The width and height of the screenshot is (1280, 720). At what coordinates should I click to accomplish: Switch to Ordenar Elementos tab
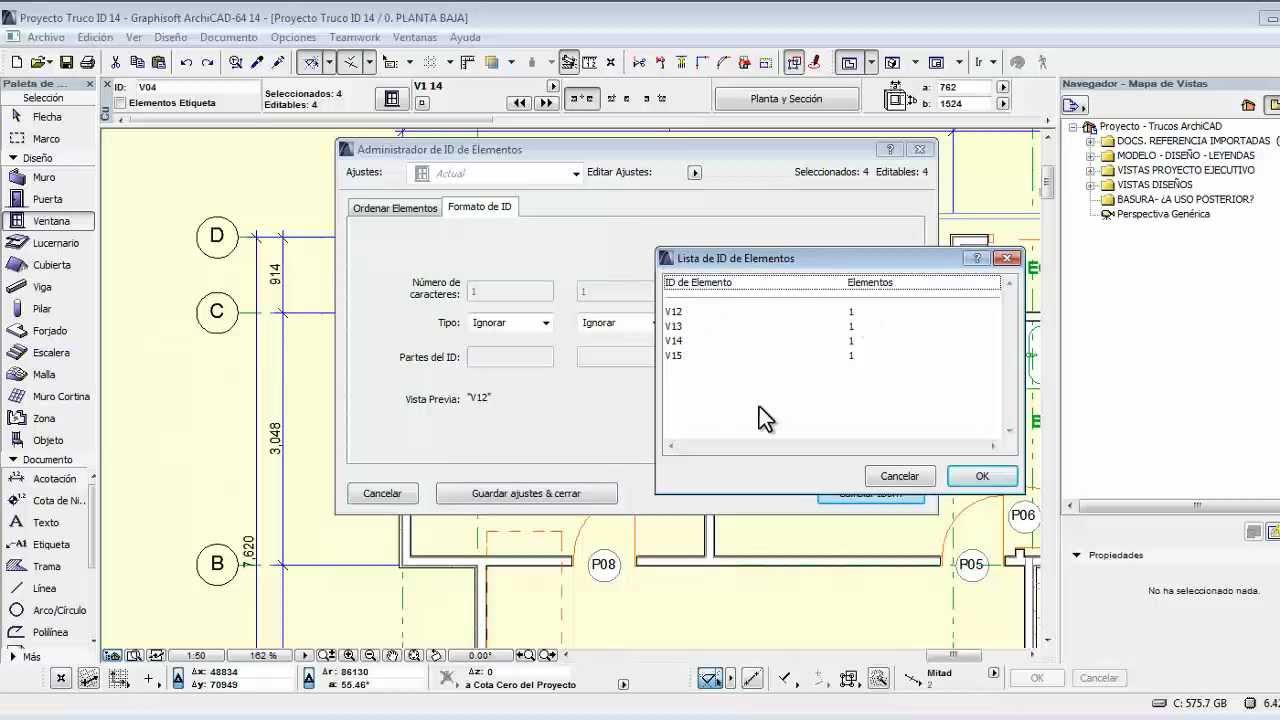click(395, 208)
